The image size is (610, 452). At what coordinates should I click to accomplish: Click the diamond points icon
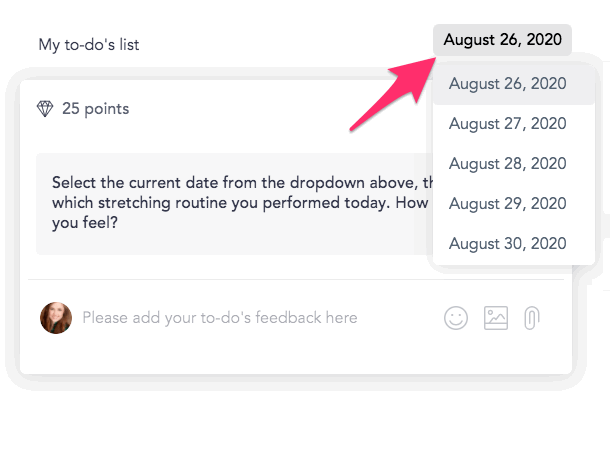coord(45,109)
